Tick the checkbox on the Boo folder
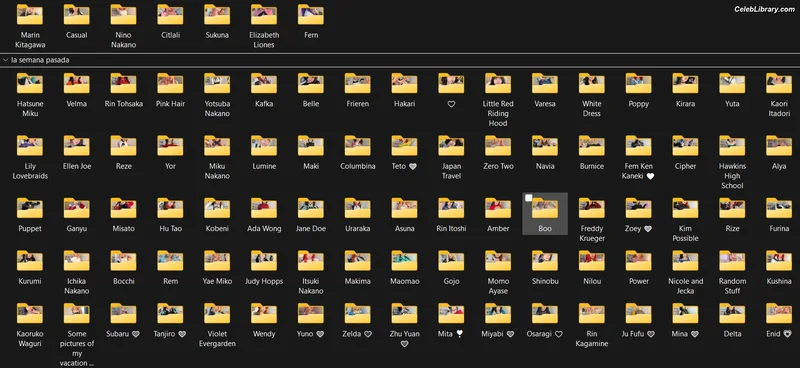 [529, 198]
